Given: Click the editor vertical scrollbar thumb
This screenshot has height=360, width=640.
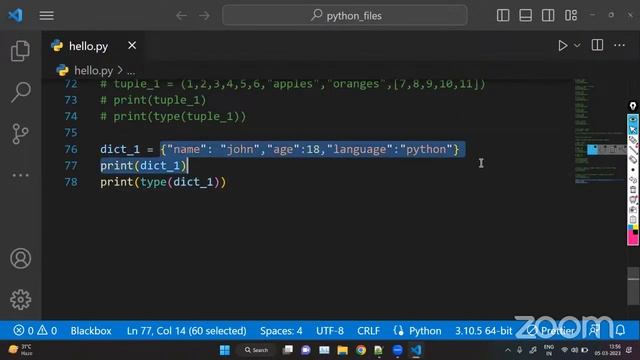Looking at the screenshot, I should click(633, 286).
